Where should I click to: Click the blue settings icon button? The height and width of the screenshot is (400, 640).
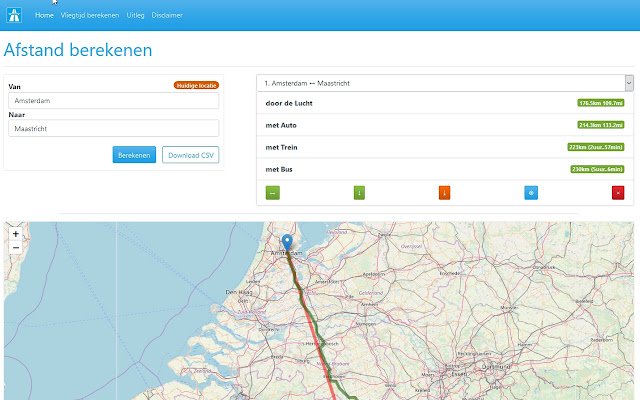531,193
